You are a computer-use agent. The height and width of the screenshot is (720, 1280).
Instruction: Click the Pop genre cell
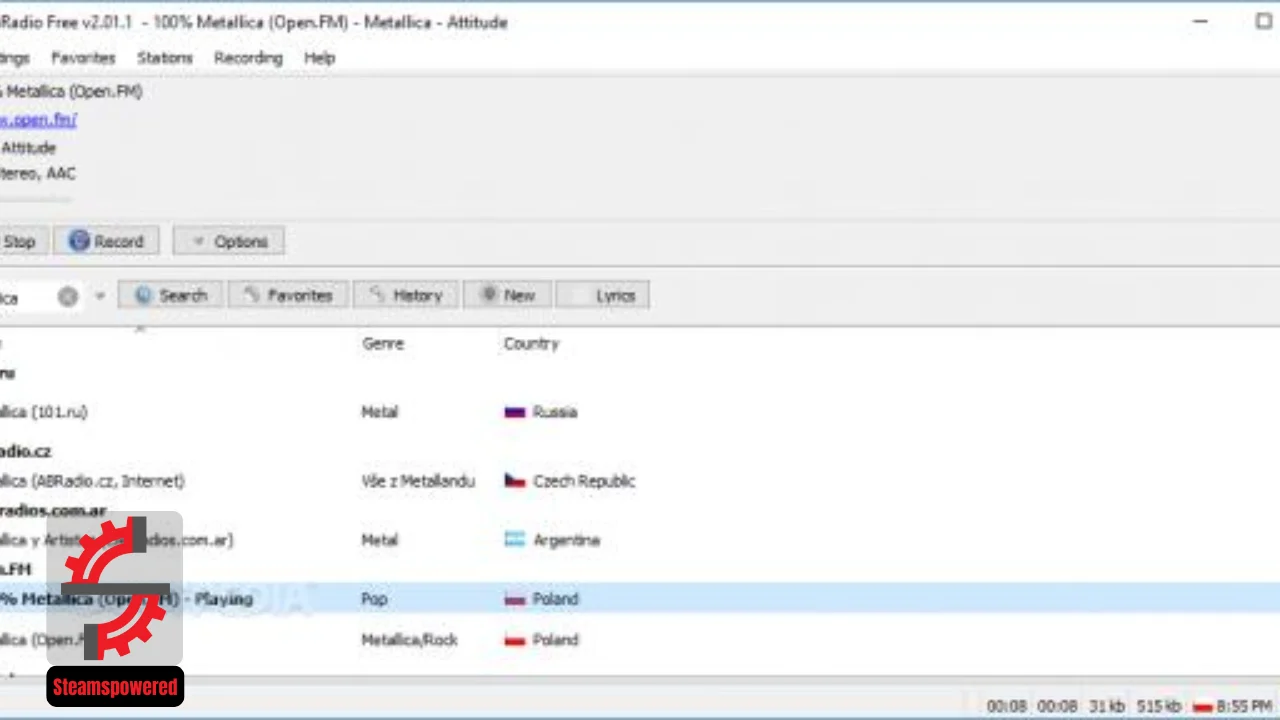tap(374, 599)
